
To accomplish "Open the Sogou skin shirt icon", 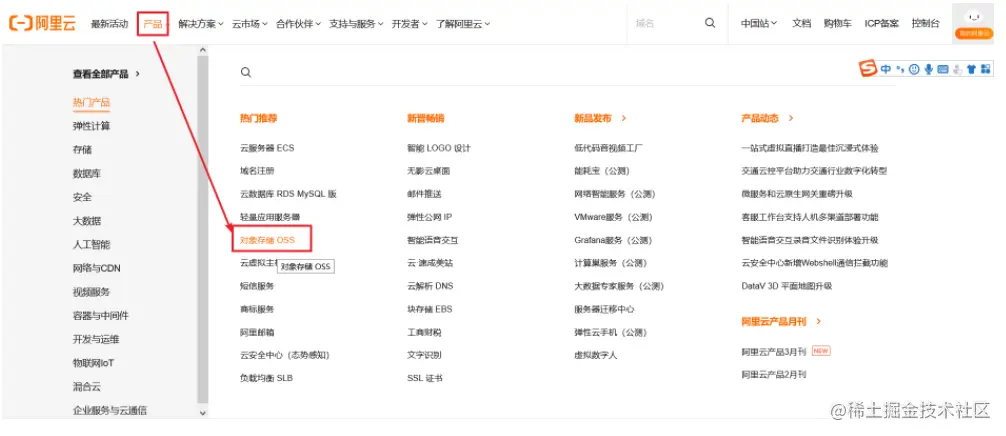I will pos(971,69).
